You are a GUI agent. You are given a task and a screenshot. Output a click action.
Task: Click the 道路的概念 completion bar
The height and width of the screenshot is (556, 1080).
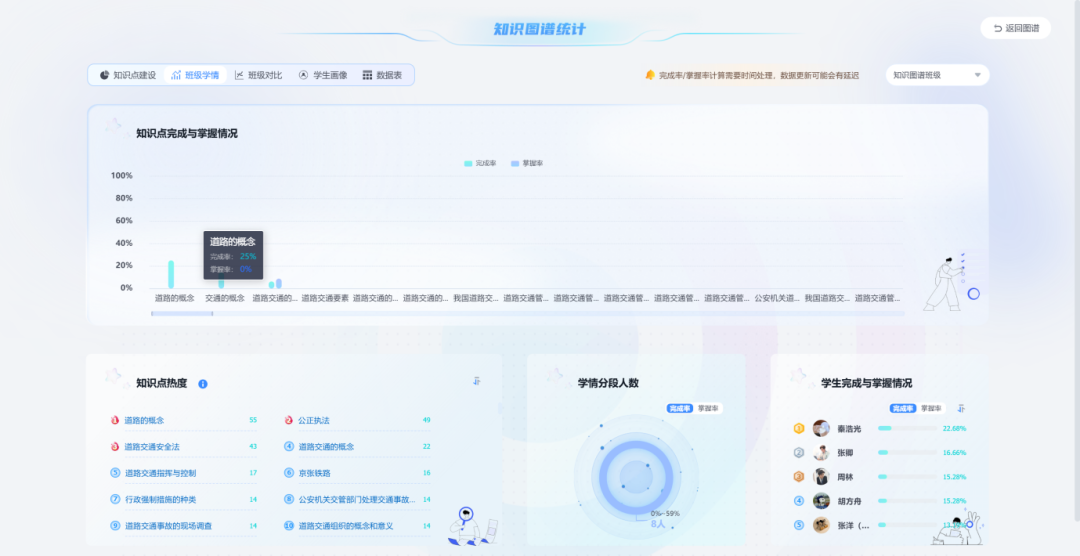tap(171, 274)
